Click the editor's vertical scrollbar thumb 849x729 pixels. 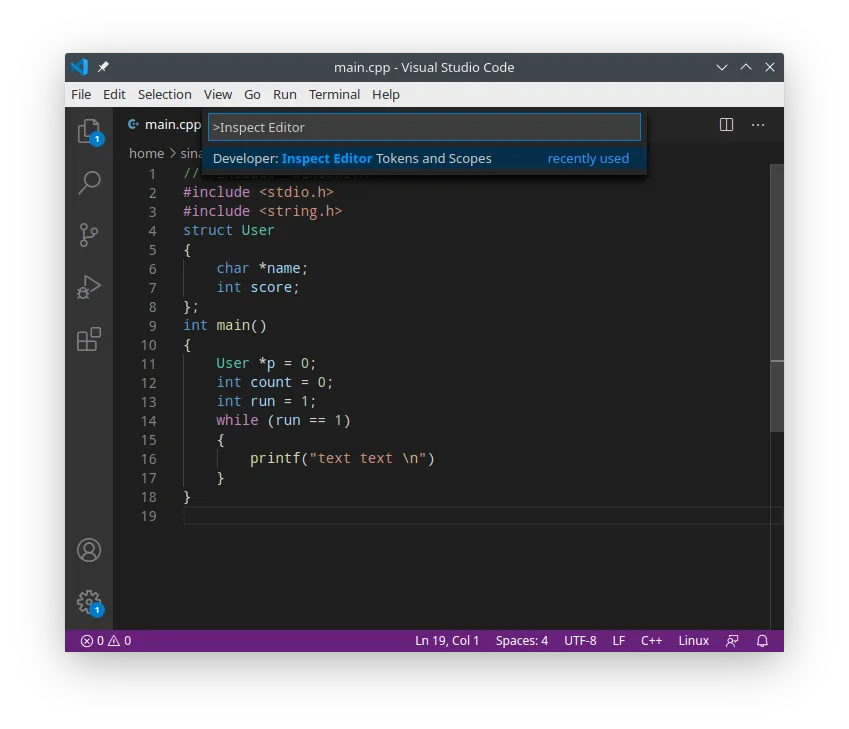pos(777,298)
